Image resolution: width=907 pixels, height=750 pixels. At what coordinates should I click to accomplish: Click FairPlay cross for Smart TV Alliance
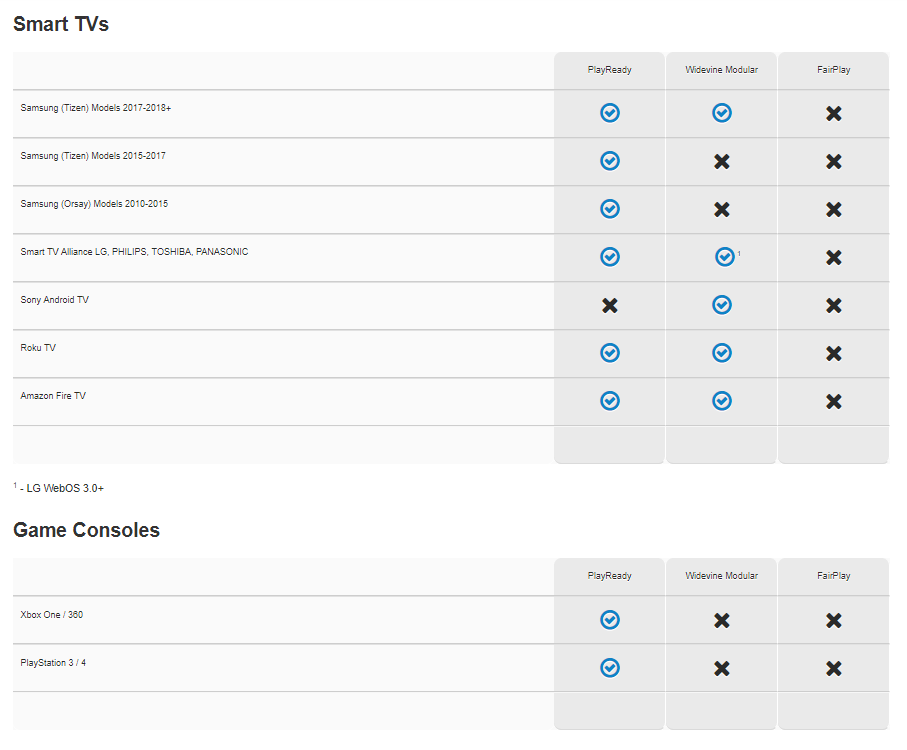(834, 257)
